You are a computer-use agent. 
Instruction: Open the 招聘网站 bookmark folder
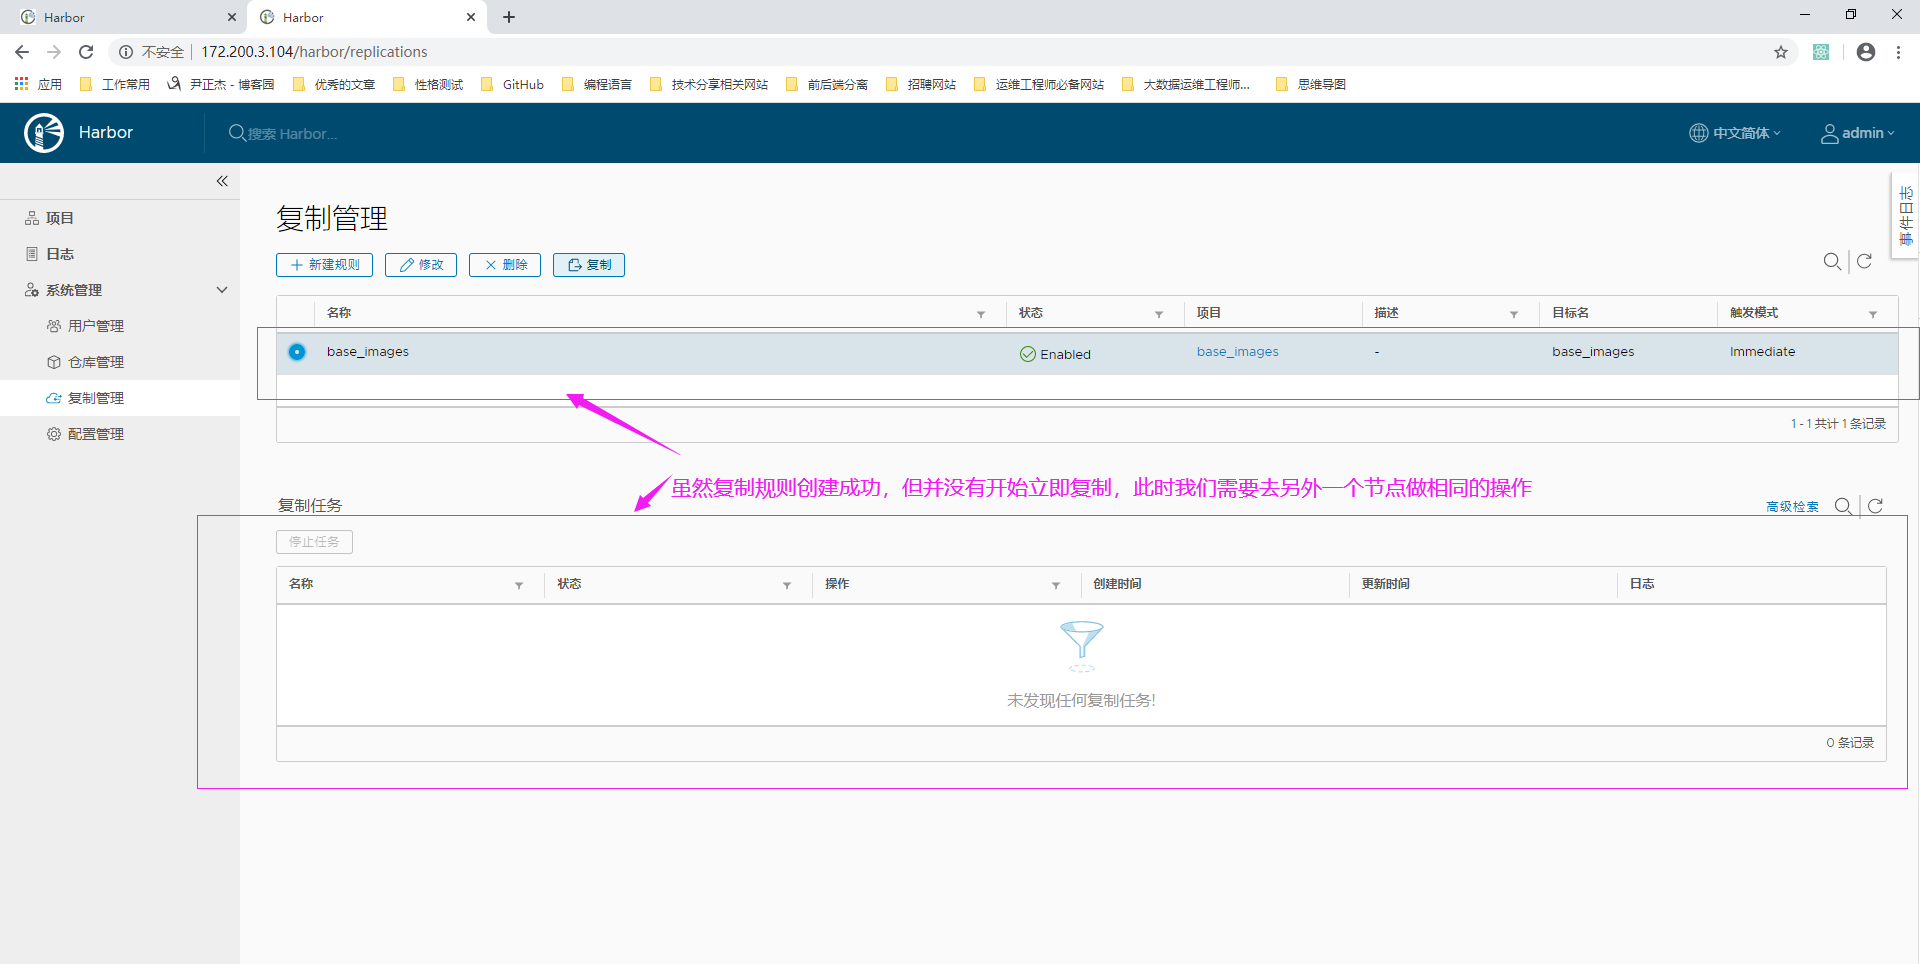click(921, 84)
